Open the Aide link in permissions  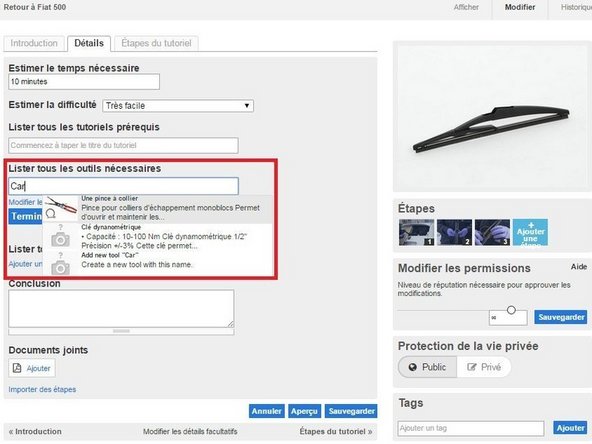pyautogui.click(x=579, y=267)
